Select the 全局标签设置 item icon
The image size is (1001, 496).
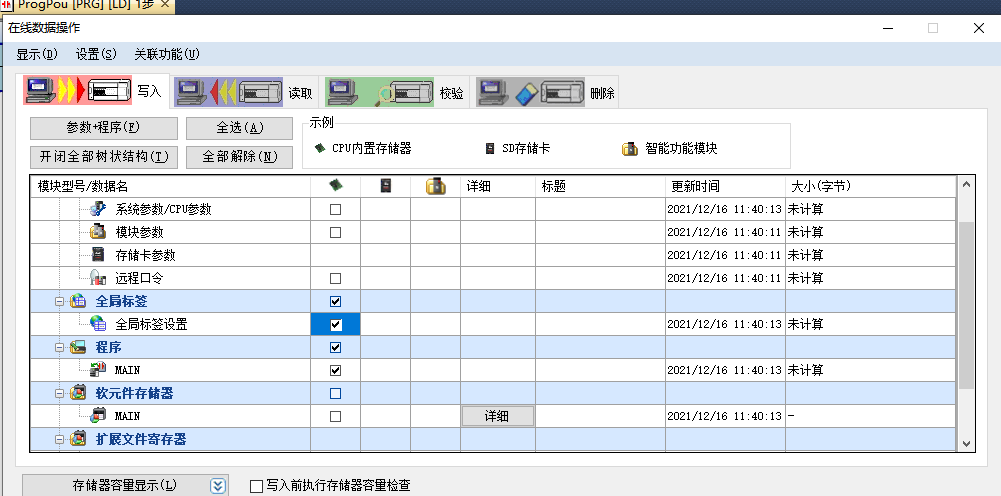click(x=97, y=324)
